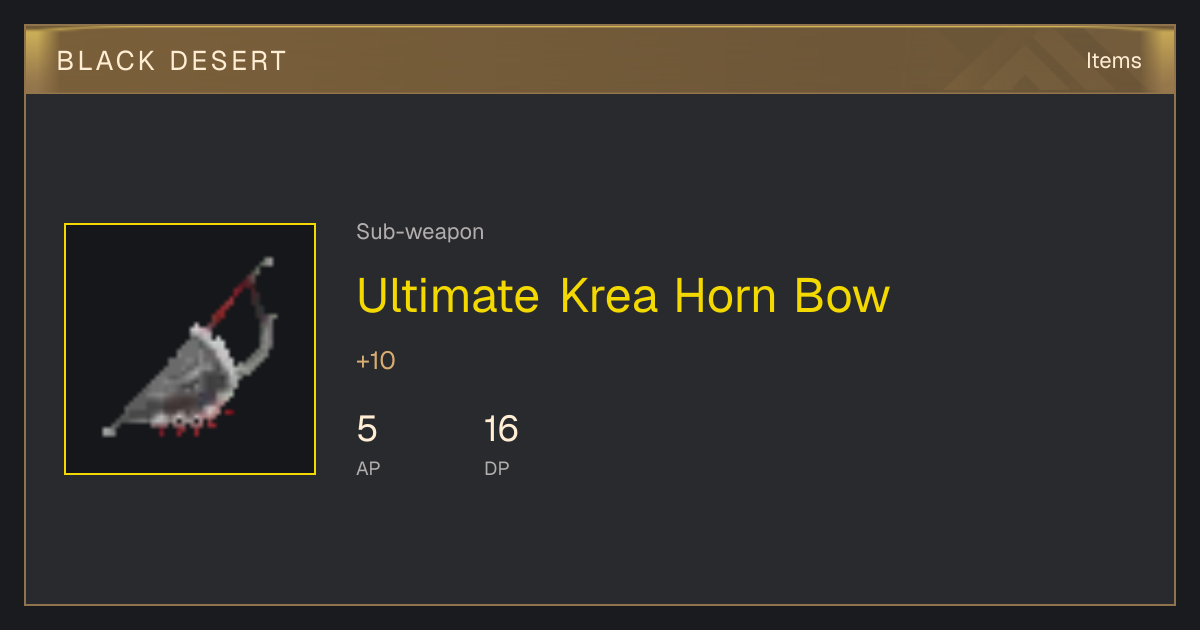The width and height of the screenshot is (1200, 630).
Task: Click the Ultimate Krea Horn Bow item icon
Action: tap(190, 349)
